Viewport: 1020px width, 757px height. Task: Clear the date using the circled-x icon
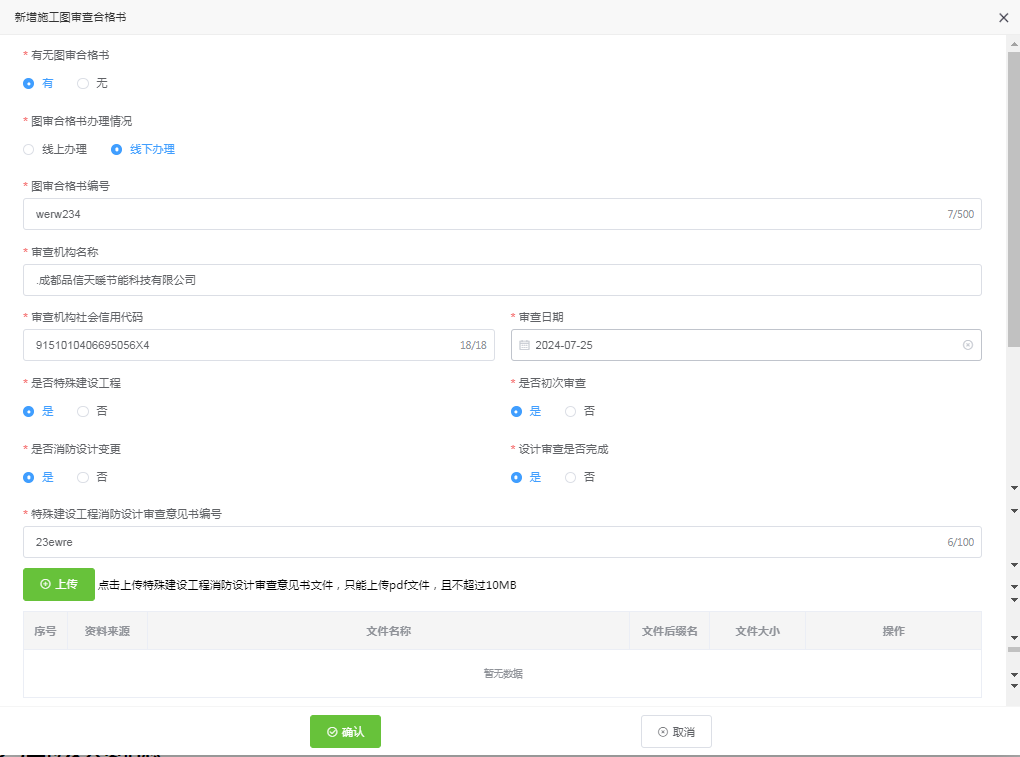pos(967,345)
